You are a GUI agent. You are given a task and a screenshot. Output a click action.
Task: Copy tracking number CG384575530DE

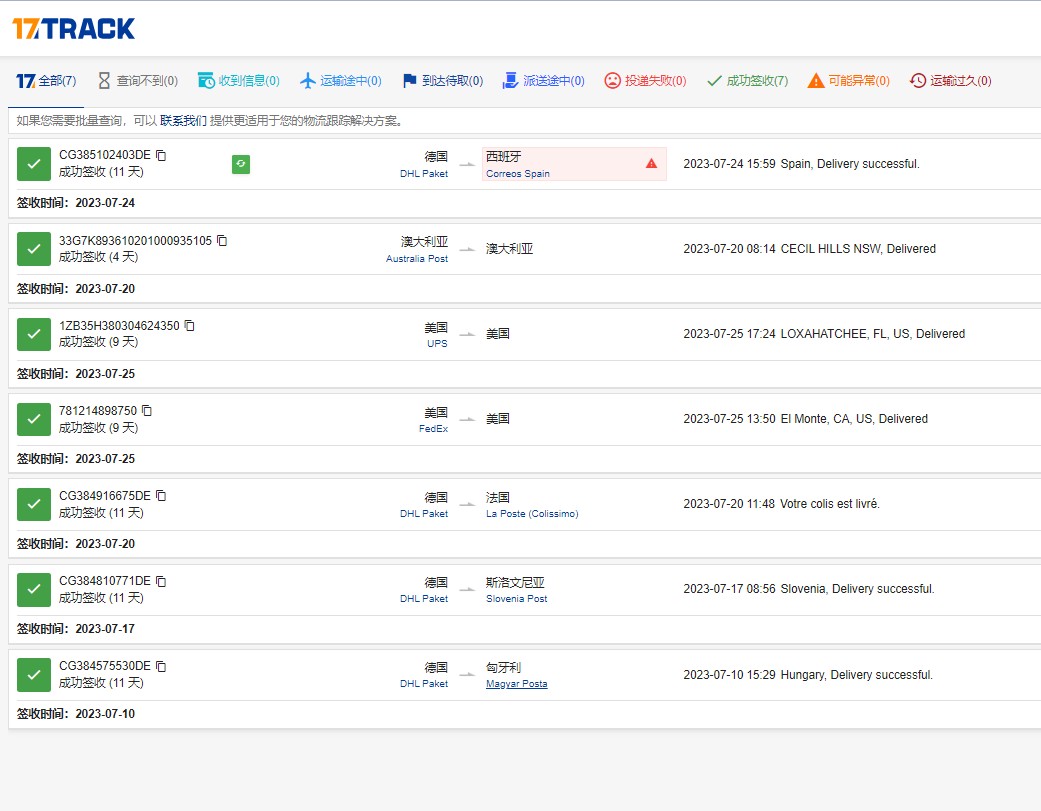pos(161,666)
